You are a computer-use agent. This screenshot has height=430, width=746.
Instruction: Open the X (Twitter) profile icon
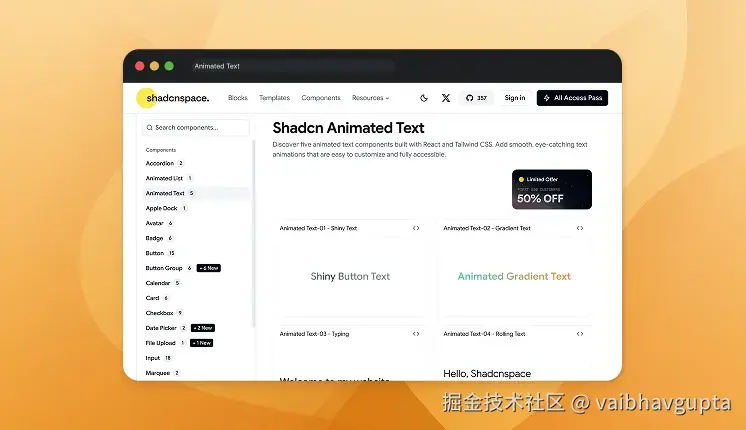tap(446, 98)
